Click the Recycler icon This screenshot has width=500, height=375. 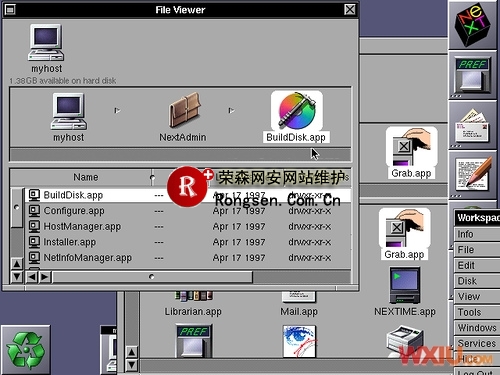pos(26,350)
